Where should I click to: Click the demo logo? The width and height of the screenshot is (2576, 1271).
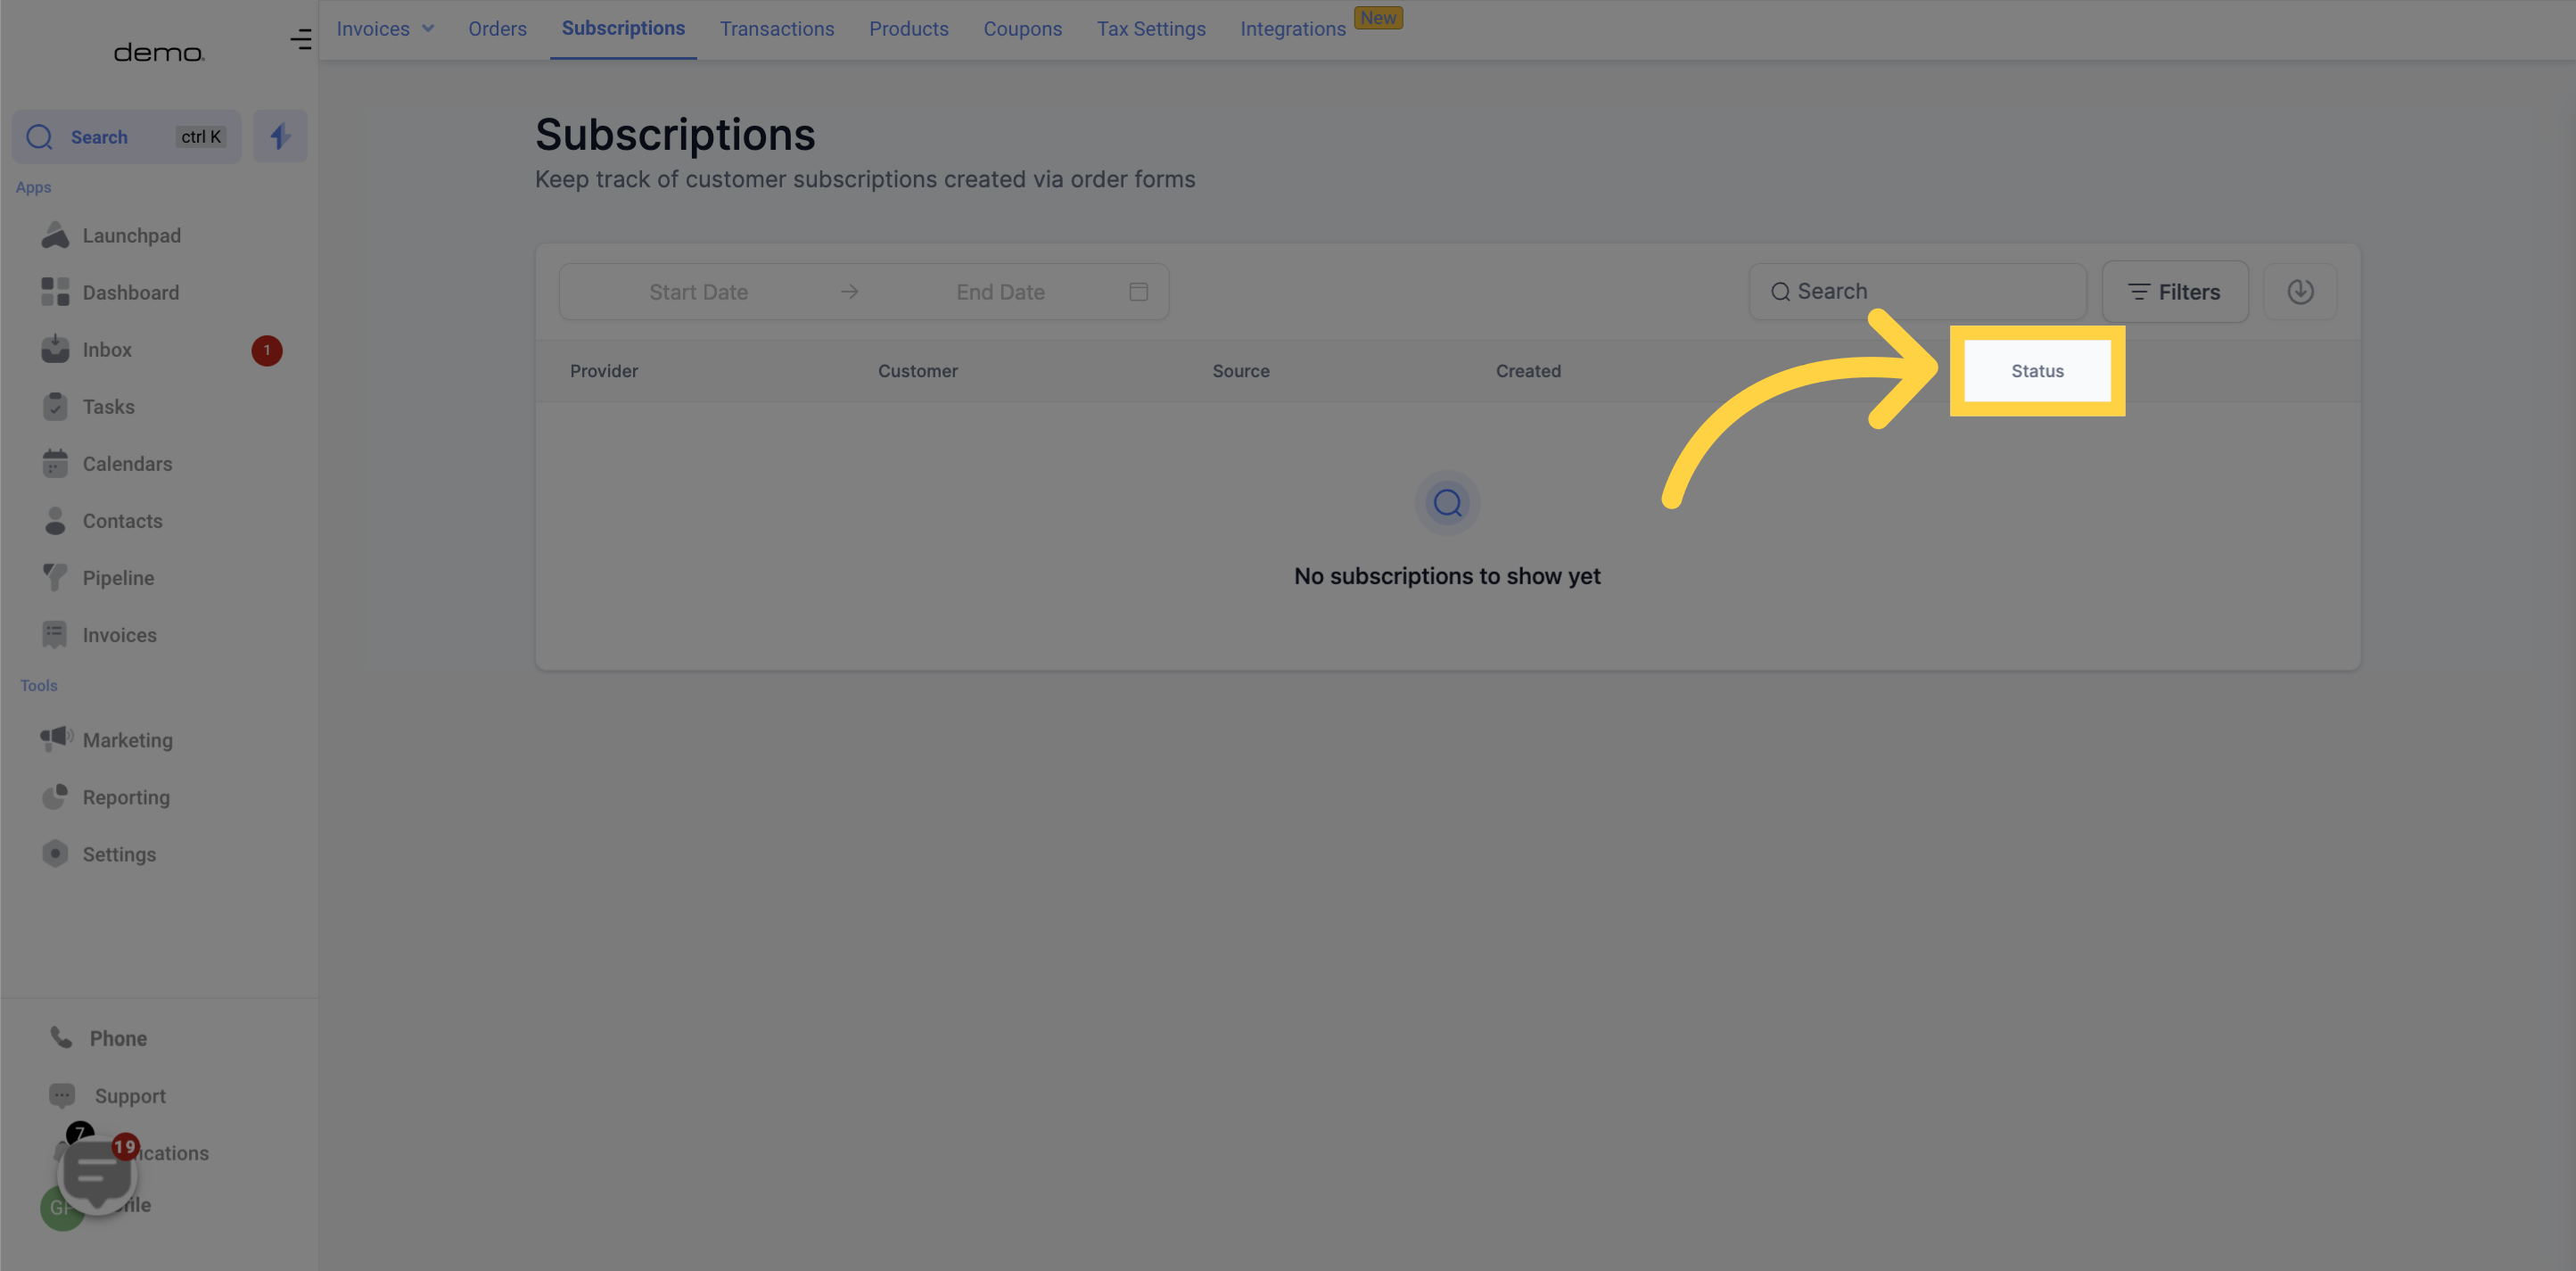click(159, 53)
